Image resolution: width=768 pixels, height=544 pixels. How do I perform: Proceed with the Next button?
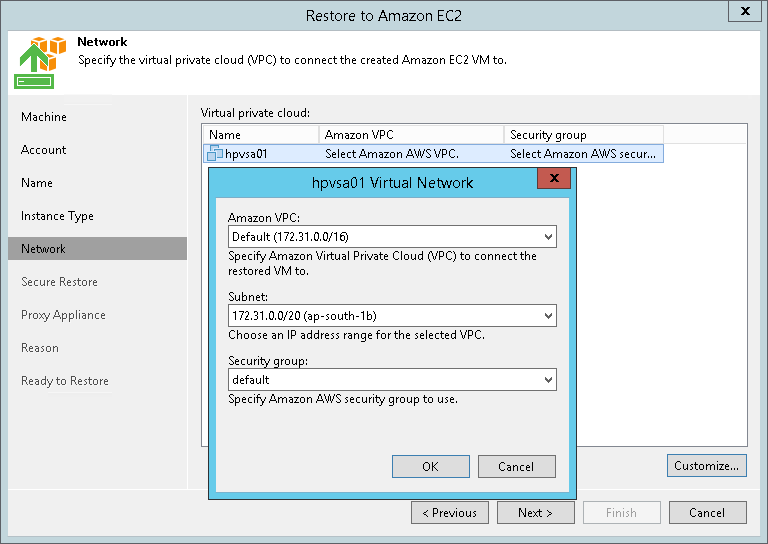point(536,513)
